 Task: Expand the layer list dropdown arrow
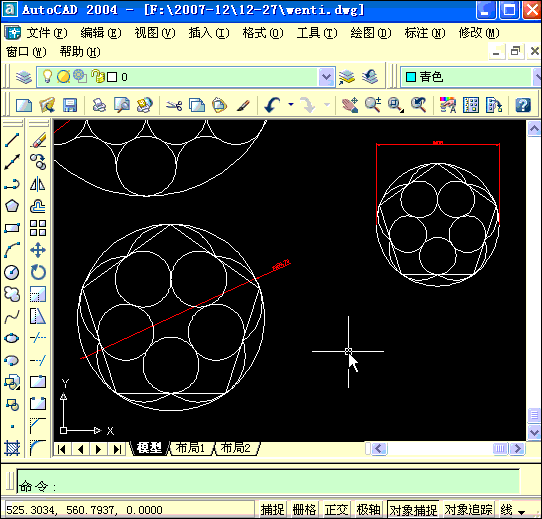[326, 77]
